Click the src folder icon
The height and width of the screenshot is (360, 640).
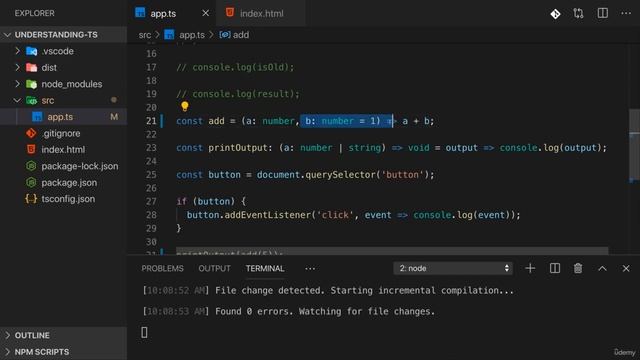(31, 100)
